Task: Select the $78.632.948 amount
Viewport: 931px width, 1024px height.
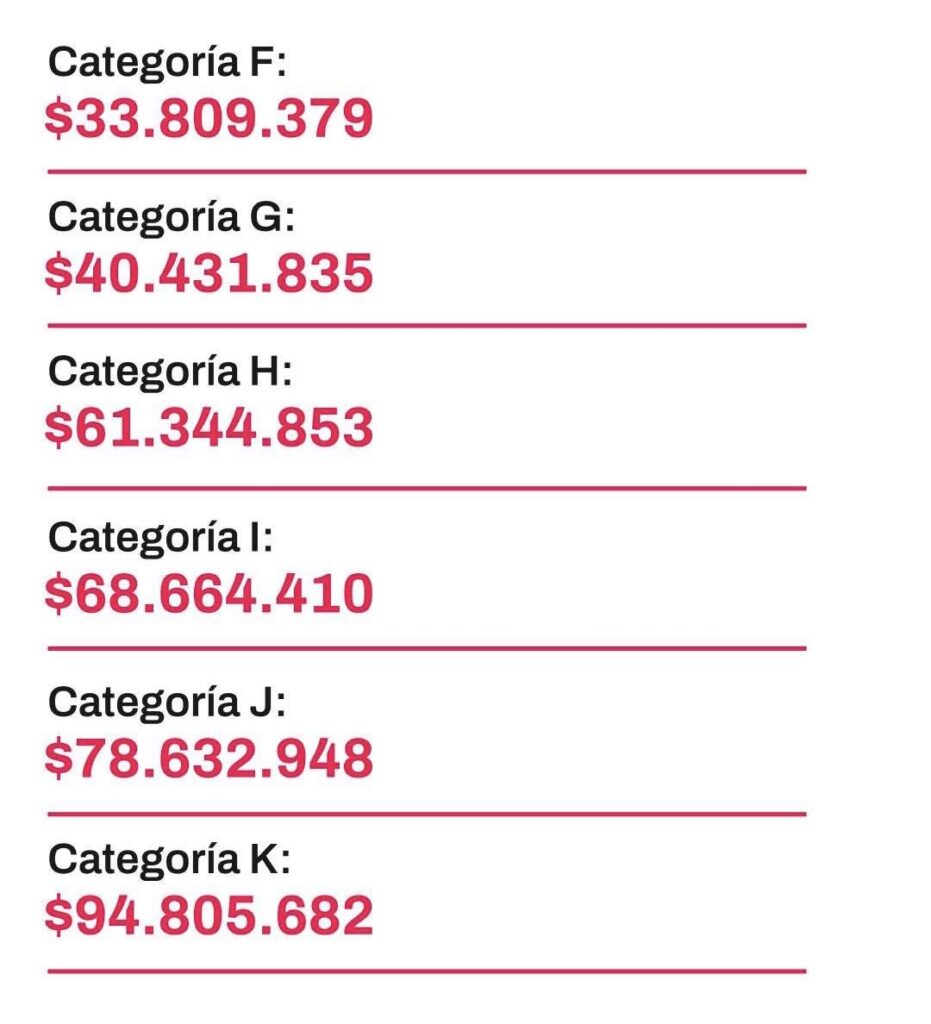Action: [209, 758]
